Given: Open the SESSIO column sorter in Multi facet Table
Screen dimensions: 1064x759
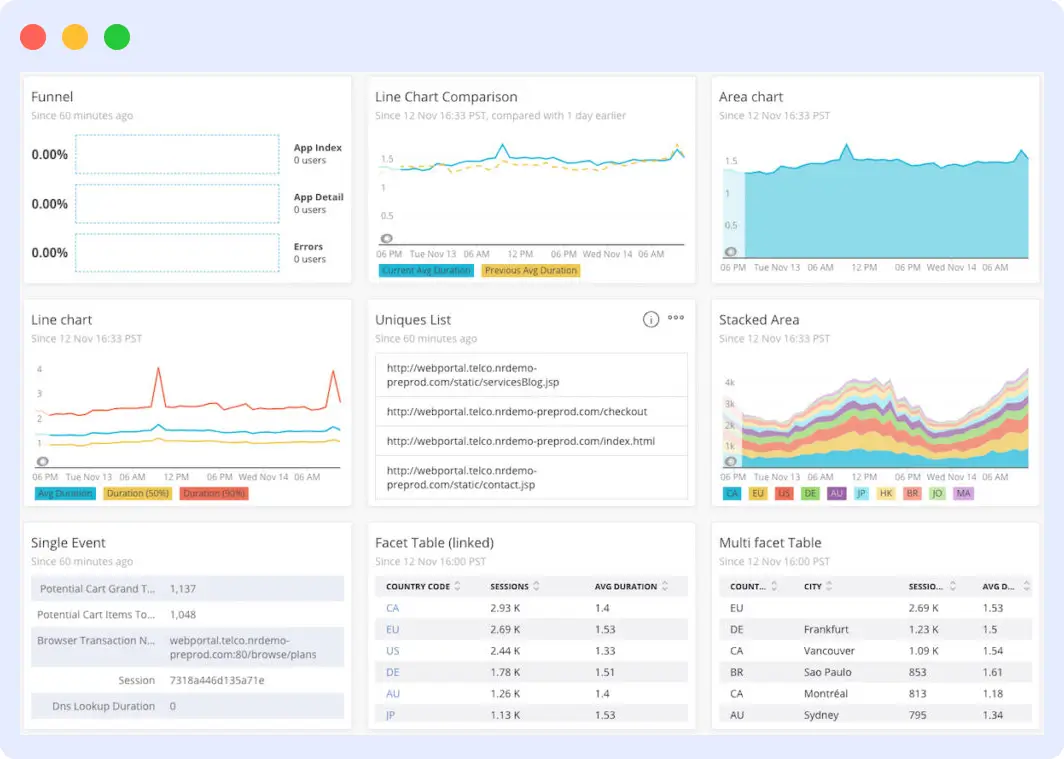Looking at the screenshot, I should click(x=953, y=586).
